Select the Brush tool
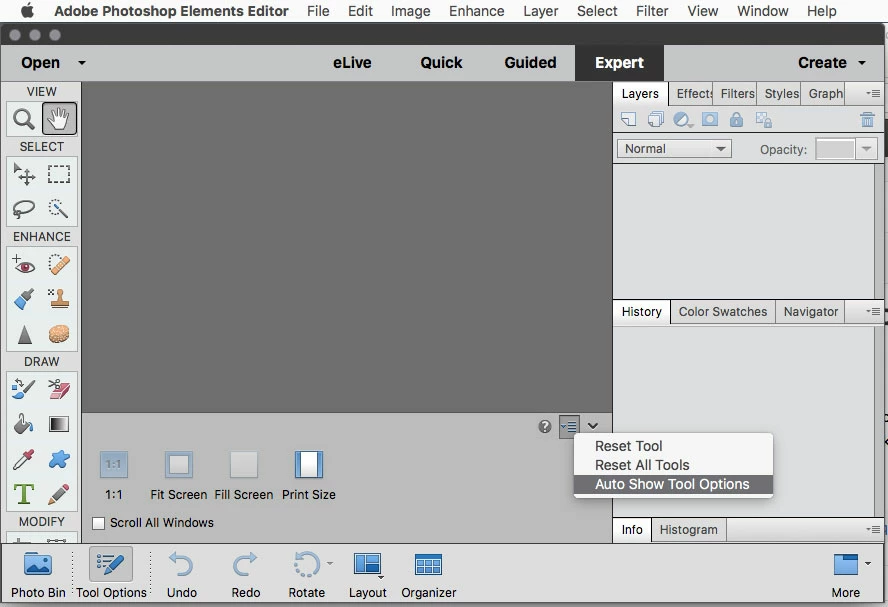This screenshot has width=888, height=607. click(x=24, y=389)
